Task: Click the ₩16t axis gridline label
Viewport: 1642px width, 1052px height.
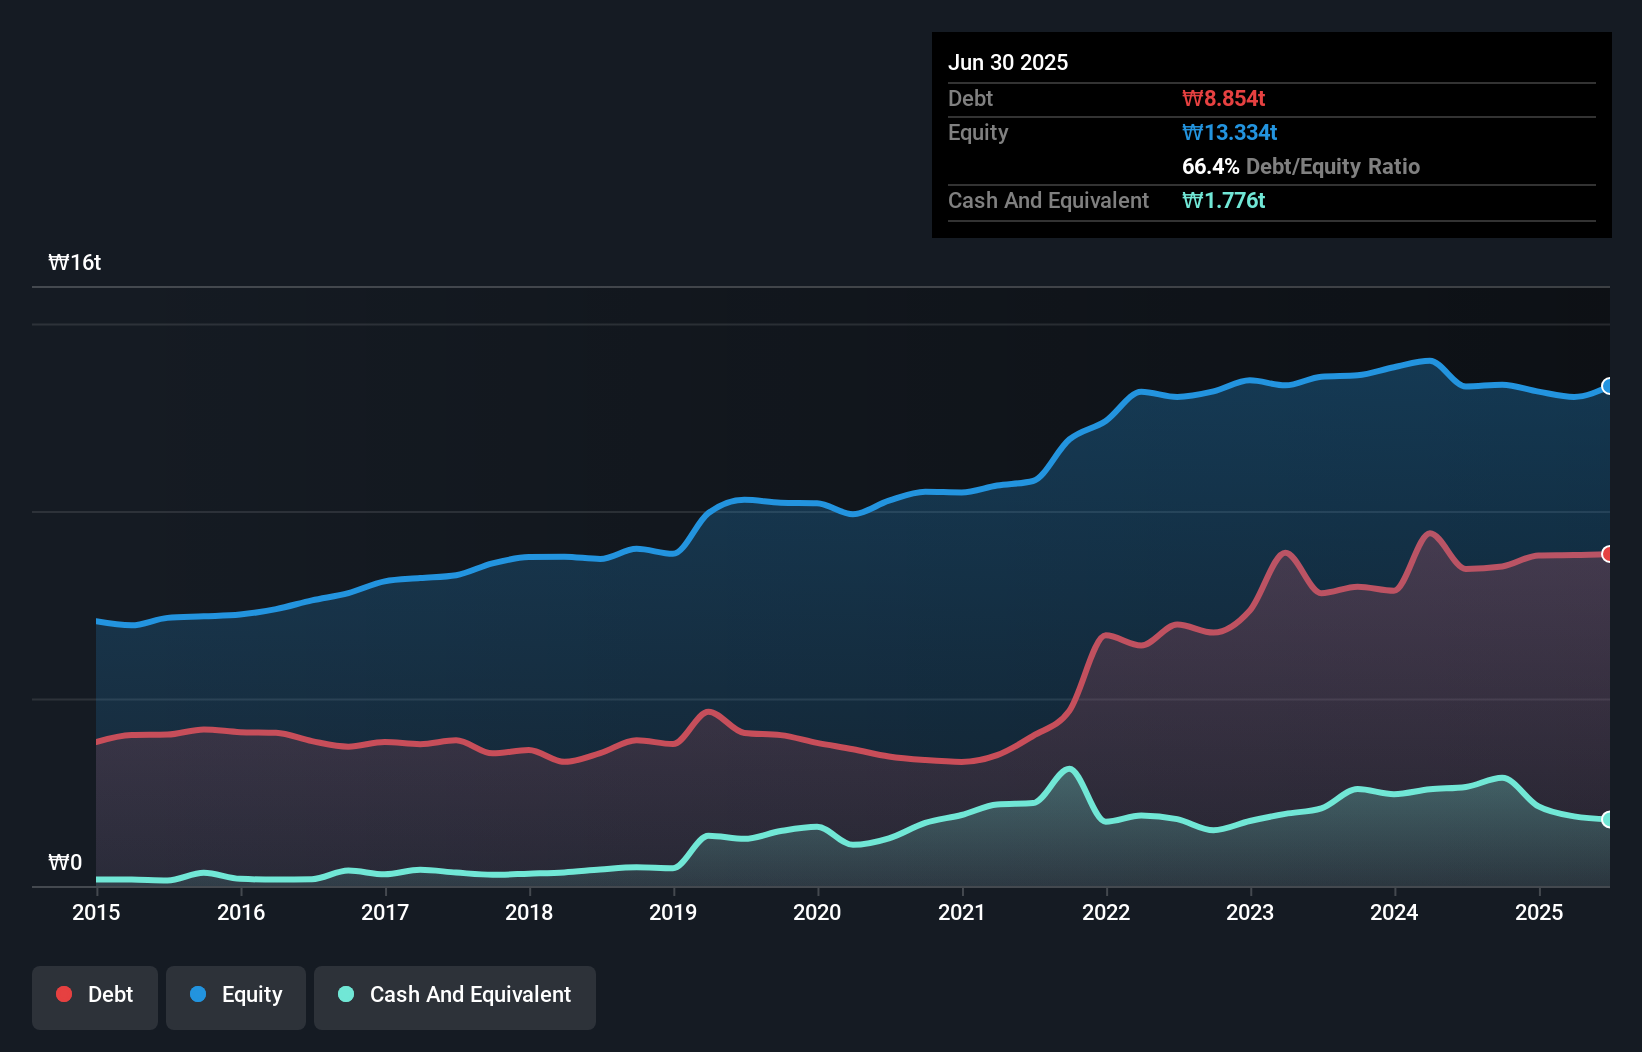Action: pos(75,262)
